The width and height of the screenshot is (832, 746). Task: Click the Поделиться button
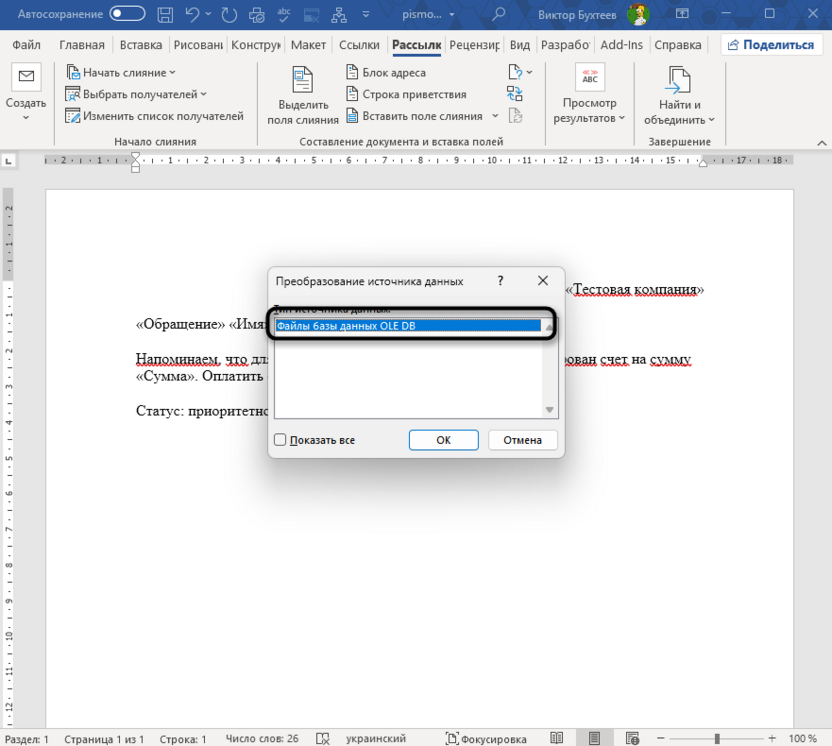click(x=771, y=45)
